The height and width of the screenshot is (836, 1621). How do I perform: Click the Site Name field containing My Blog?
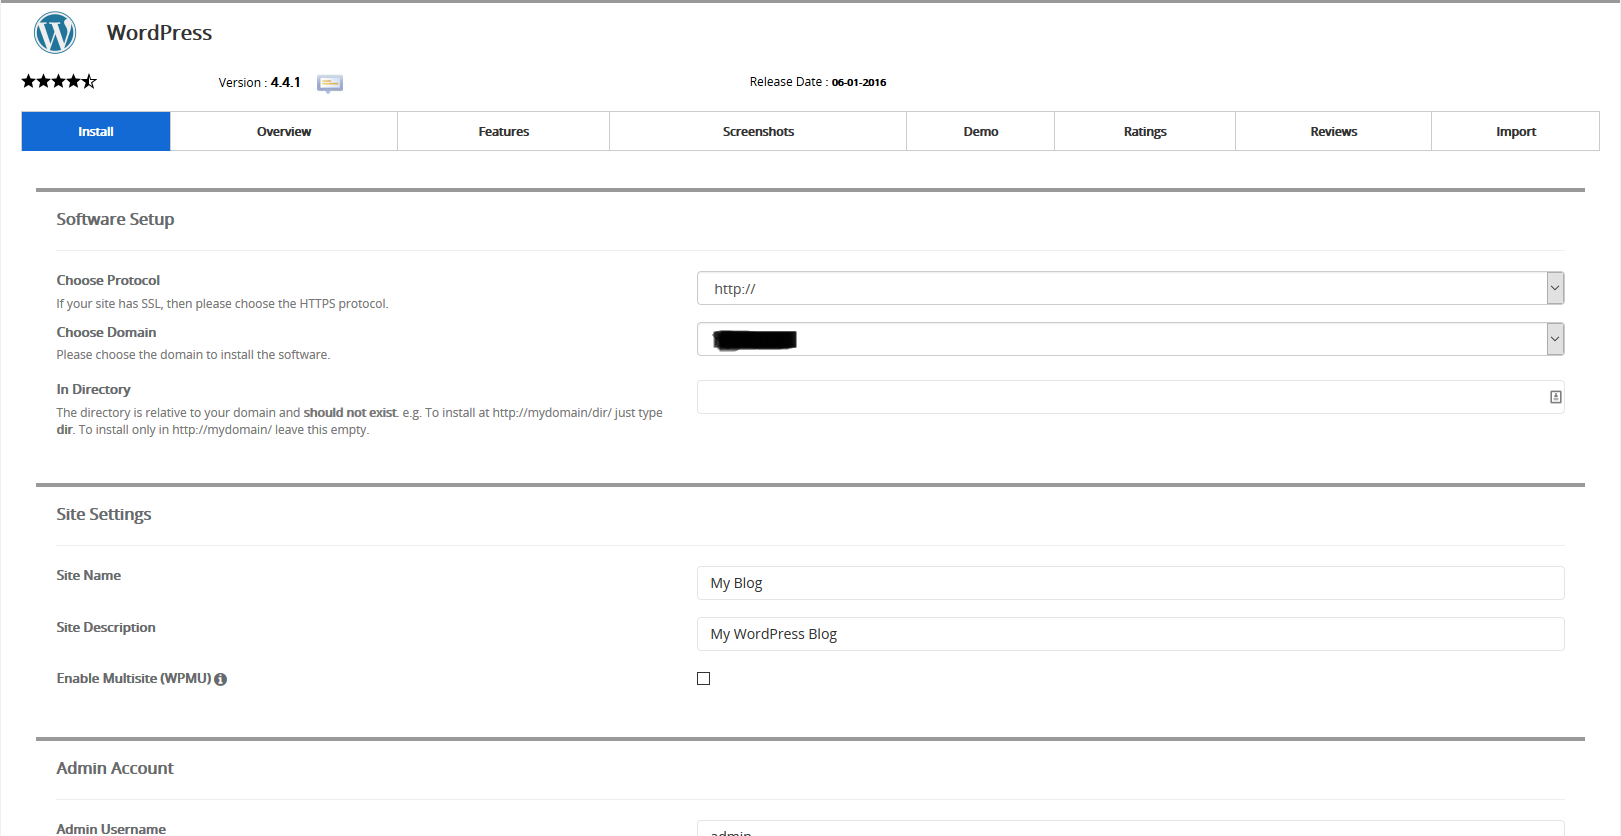coord(1130,583)
